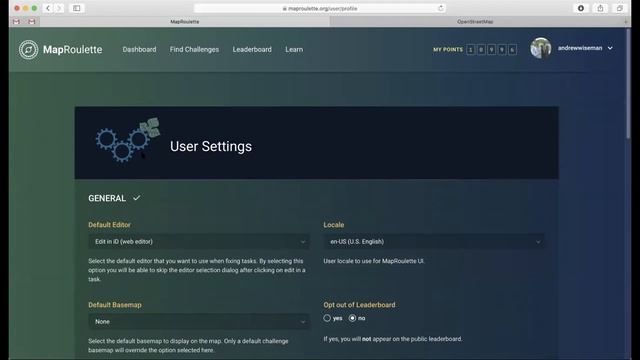Screen dimensions: 640x360
Task: Open Find Challenges nav item
Action: pyautogui.click(x=194, y=49)
